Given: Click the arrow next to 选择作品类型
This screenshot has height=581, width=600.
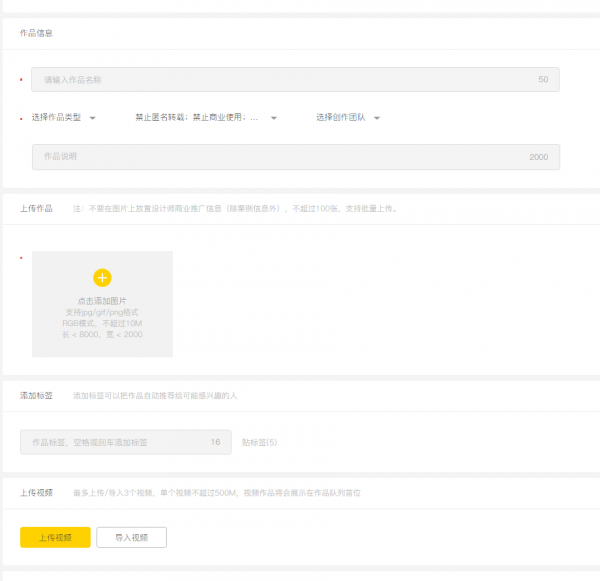Looking at the screenshot, I should pyautogui.click(x=93, y=118).
